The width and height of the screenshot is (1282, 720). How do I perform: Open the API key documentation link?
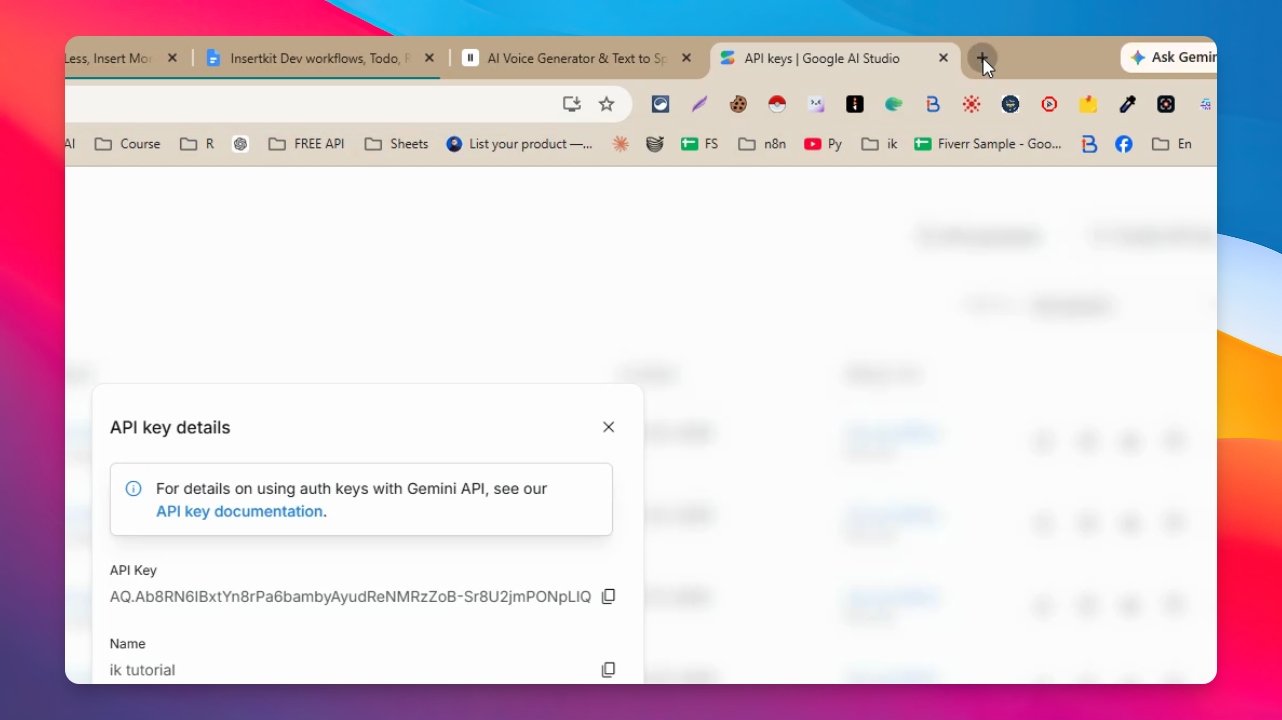(240, 511)
